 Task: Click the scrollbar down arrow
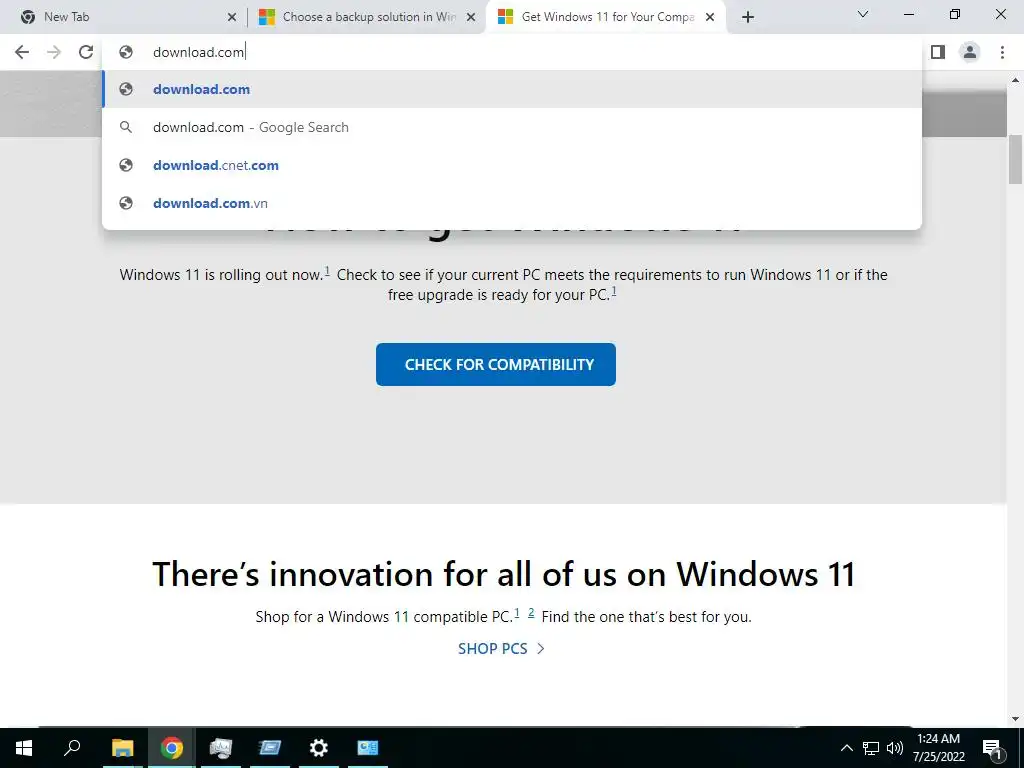tap(1015, 719)
